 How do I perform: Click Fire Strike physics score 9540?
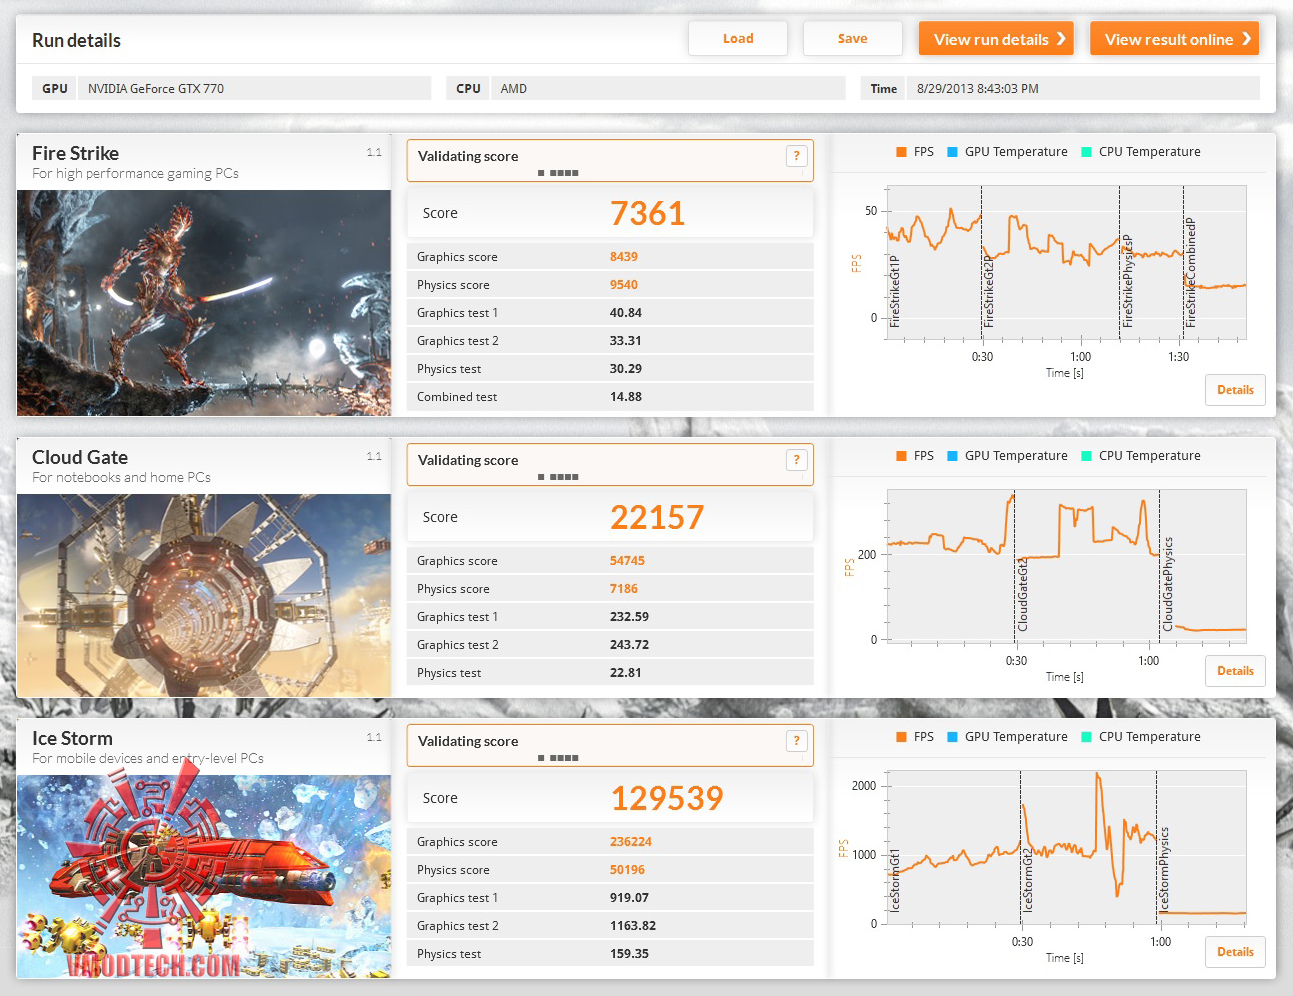(624, 285)
